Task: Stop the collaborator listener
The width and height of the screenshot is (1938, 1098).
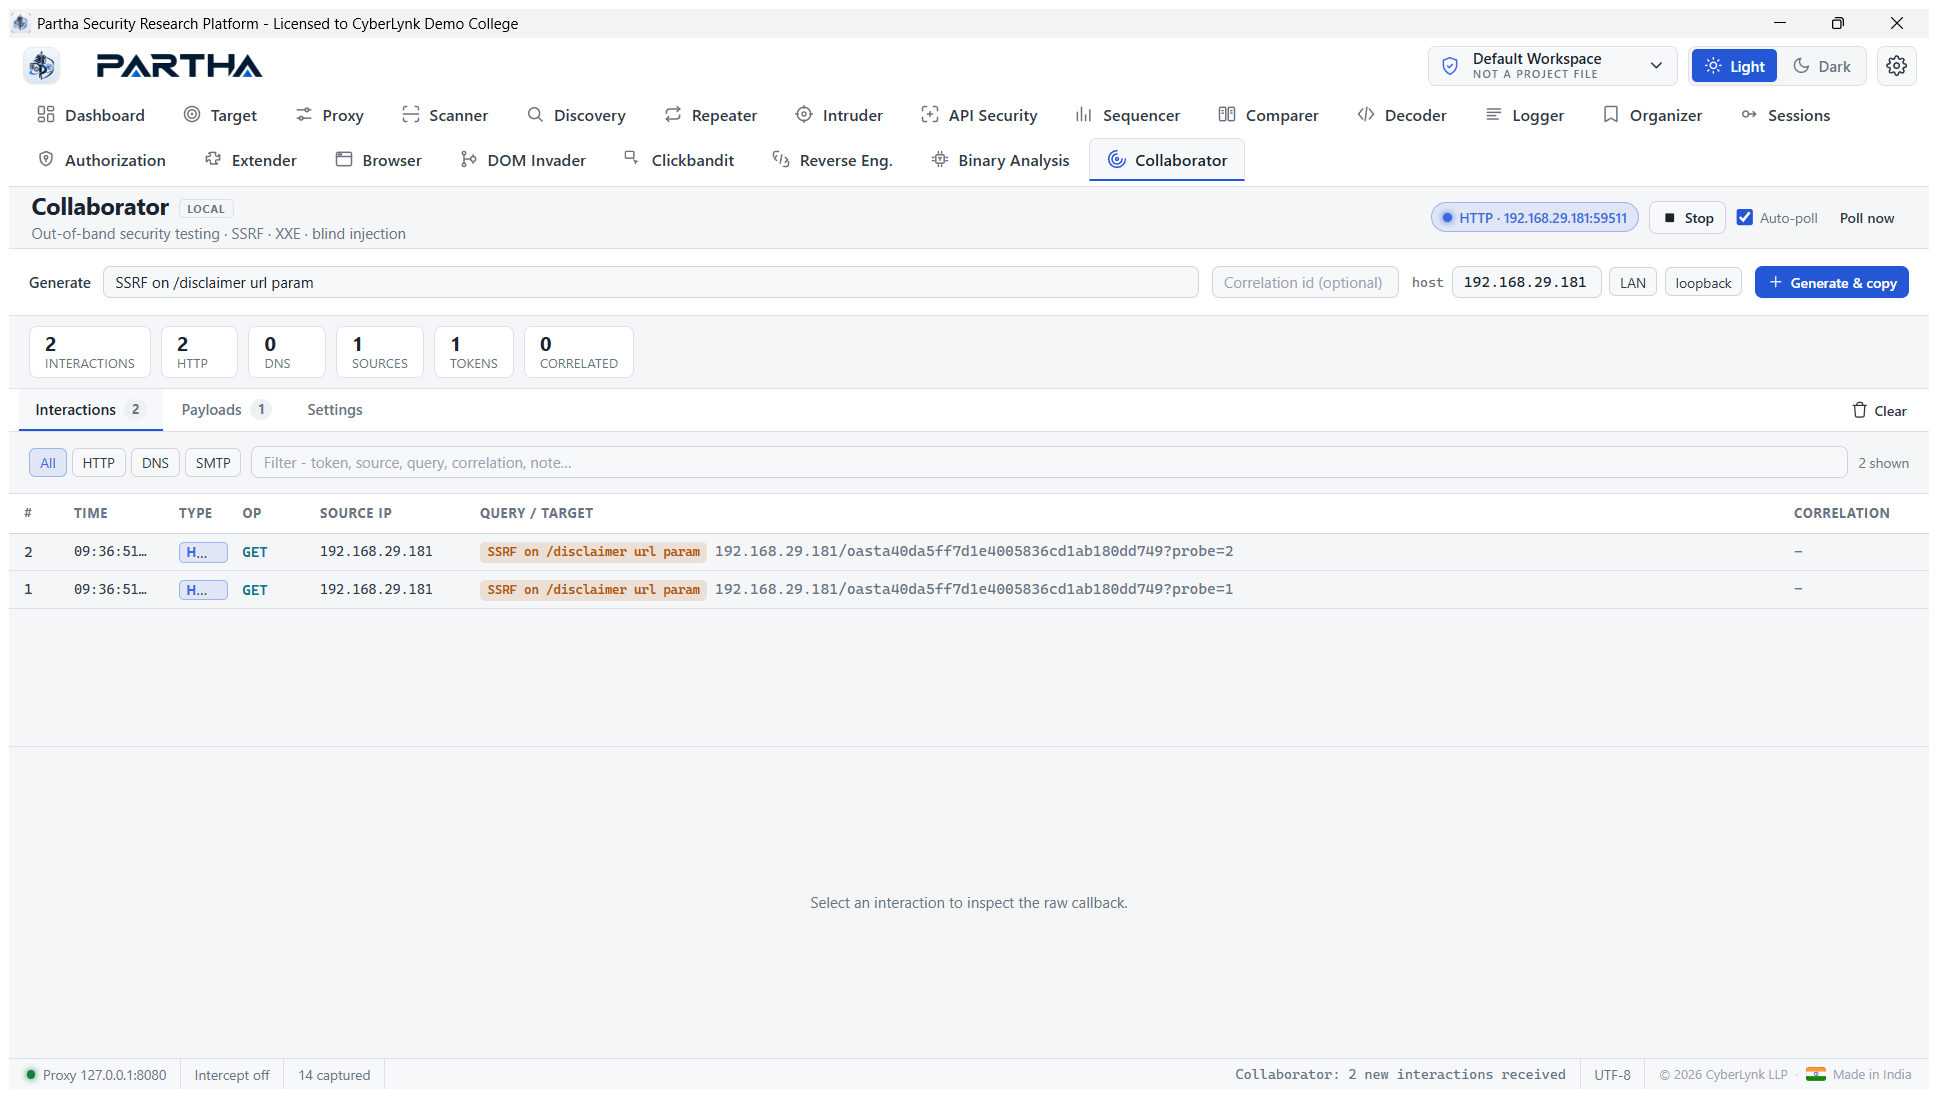Action: click(1688, 218)
